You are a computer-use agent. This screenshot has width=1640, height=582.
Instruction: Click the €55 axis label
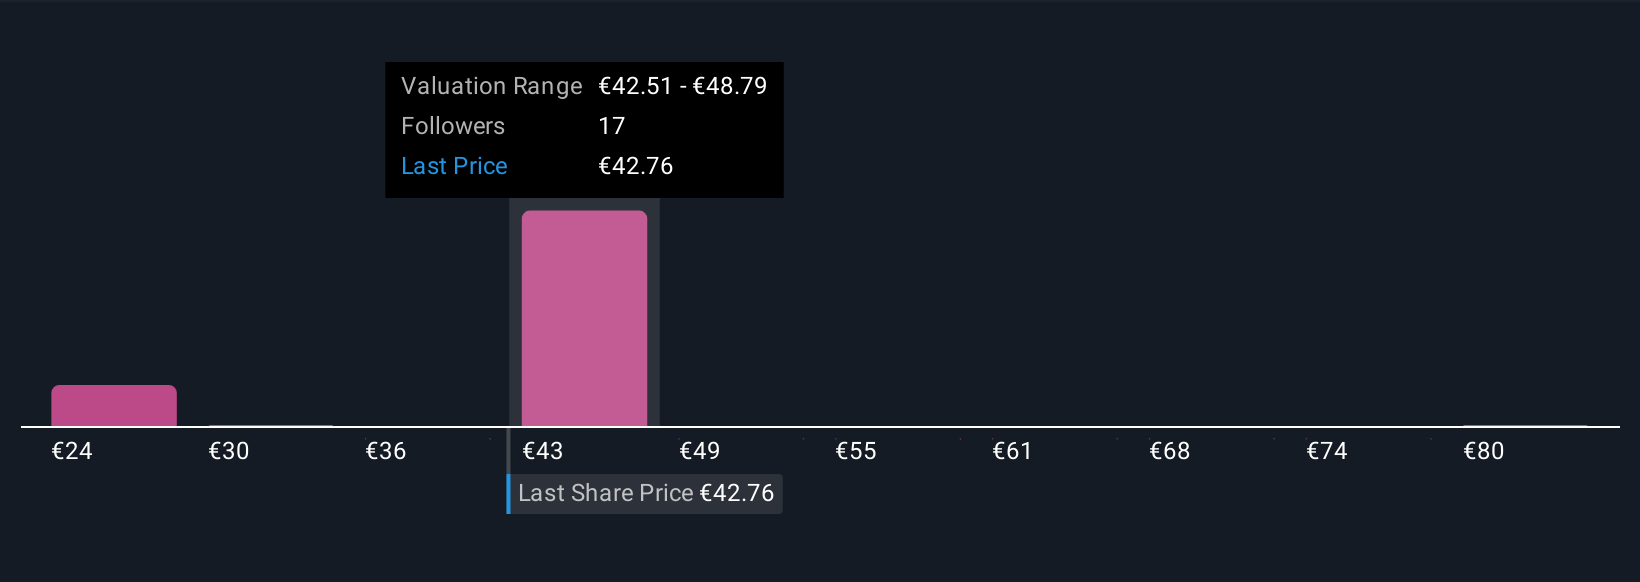pos(856,451)
